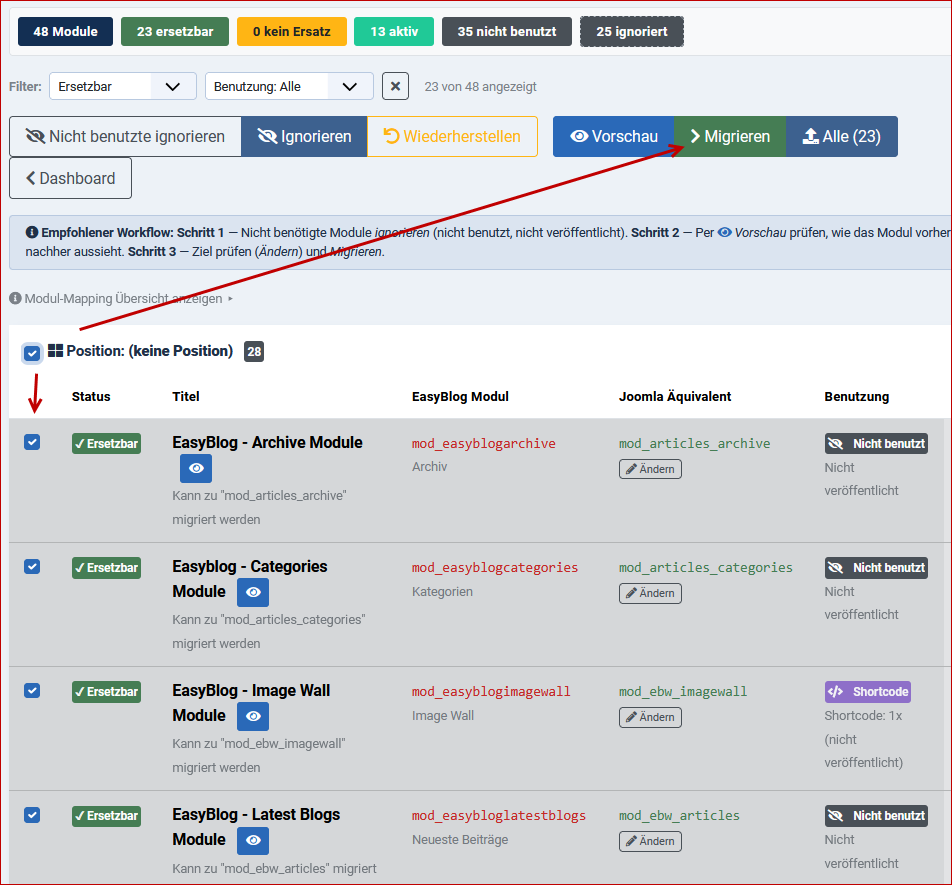Open the Vorschau preview action
The height and width of the screenshot is (885, 952).
point(613,136)
